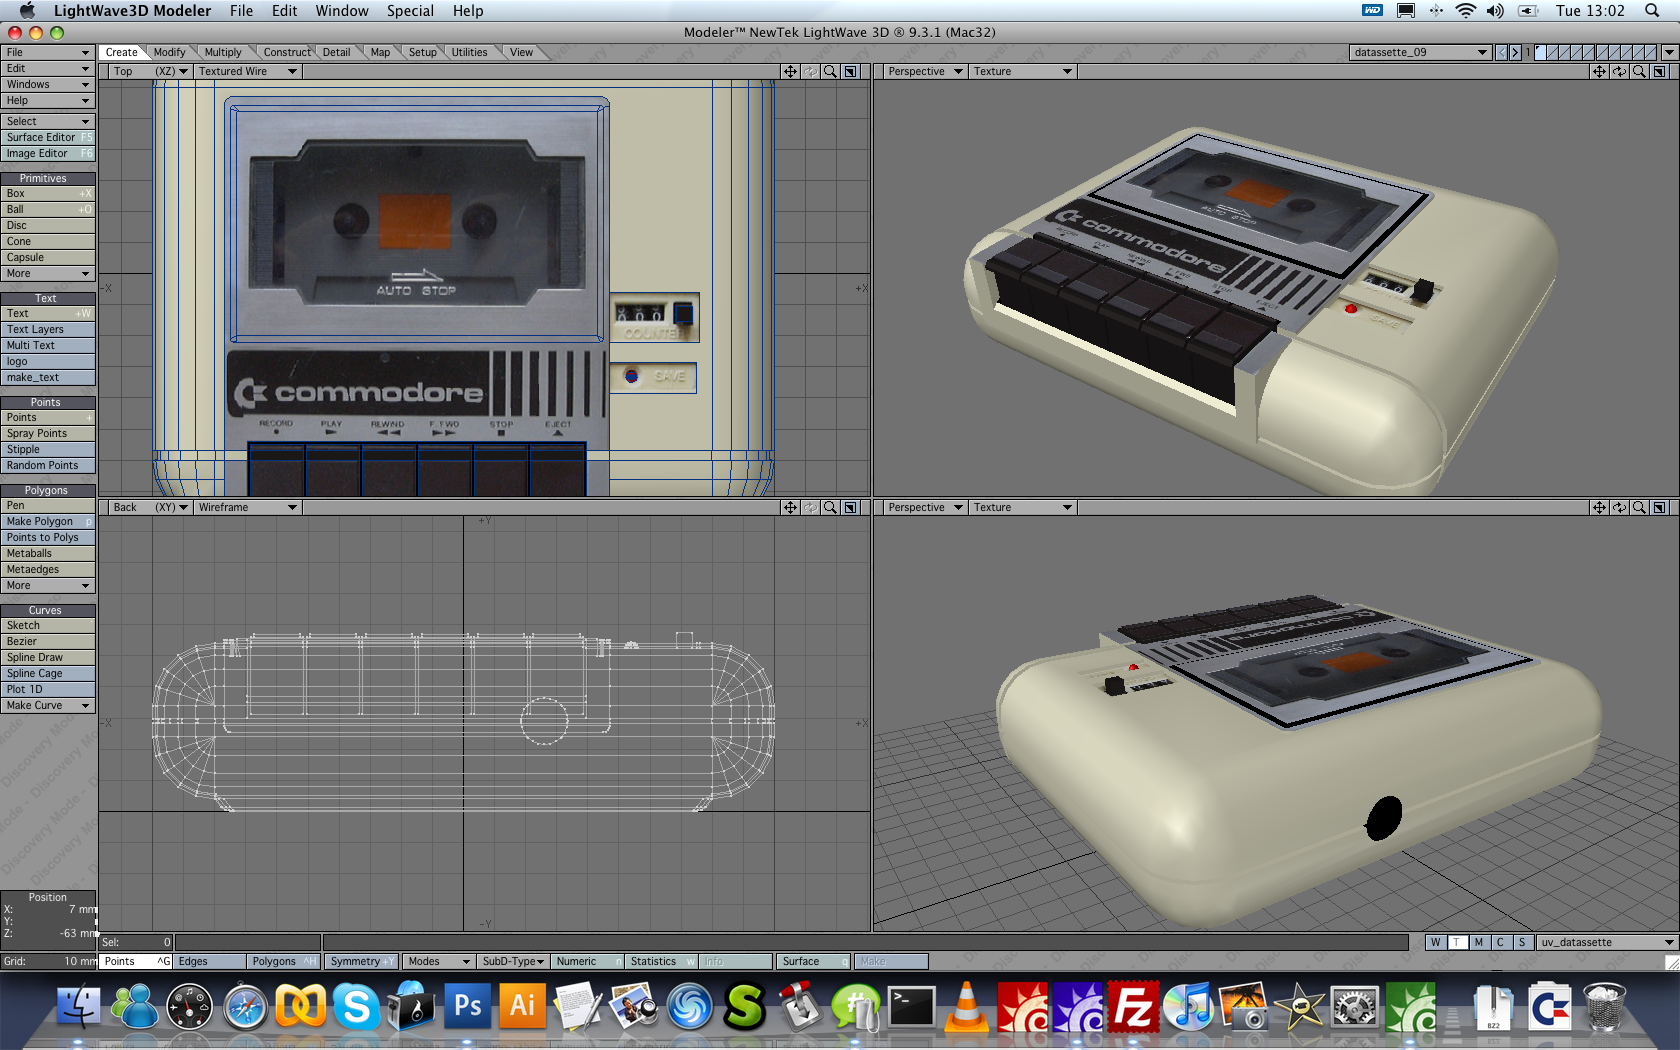Click the rotate icon in the Back viewport
The width and height of the screenshot is (1680, 1050).
pos(810,507)
